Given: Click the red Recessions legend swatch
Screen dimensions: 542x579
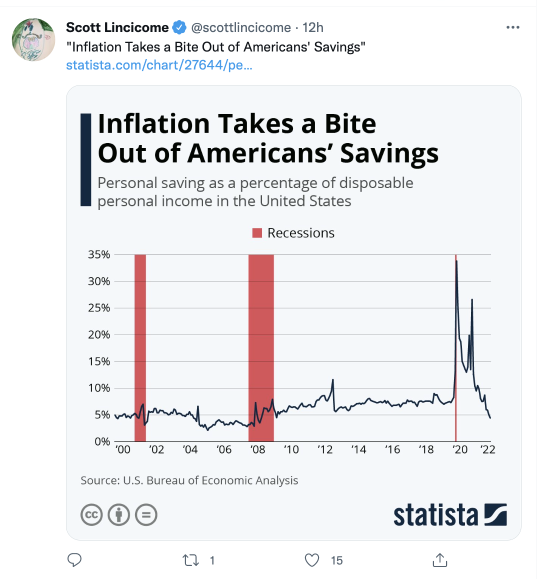Looking at the screenshot, I should pyautogui.click(x=257, y=233).
